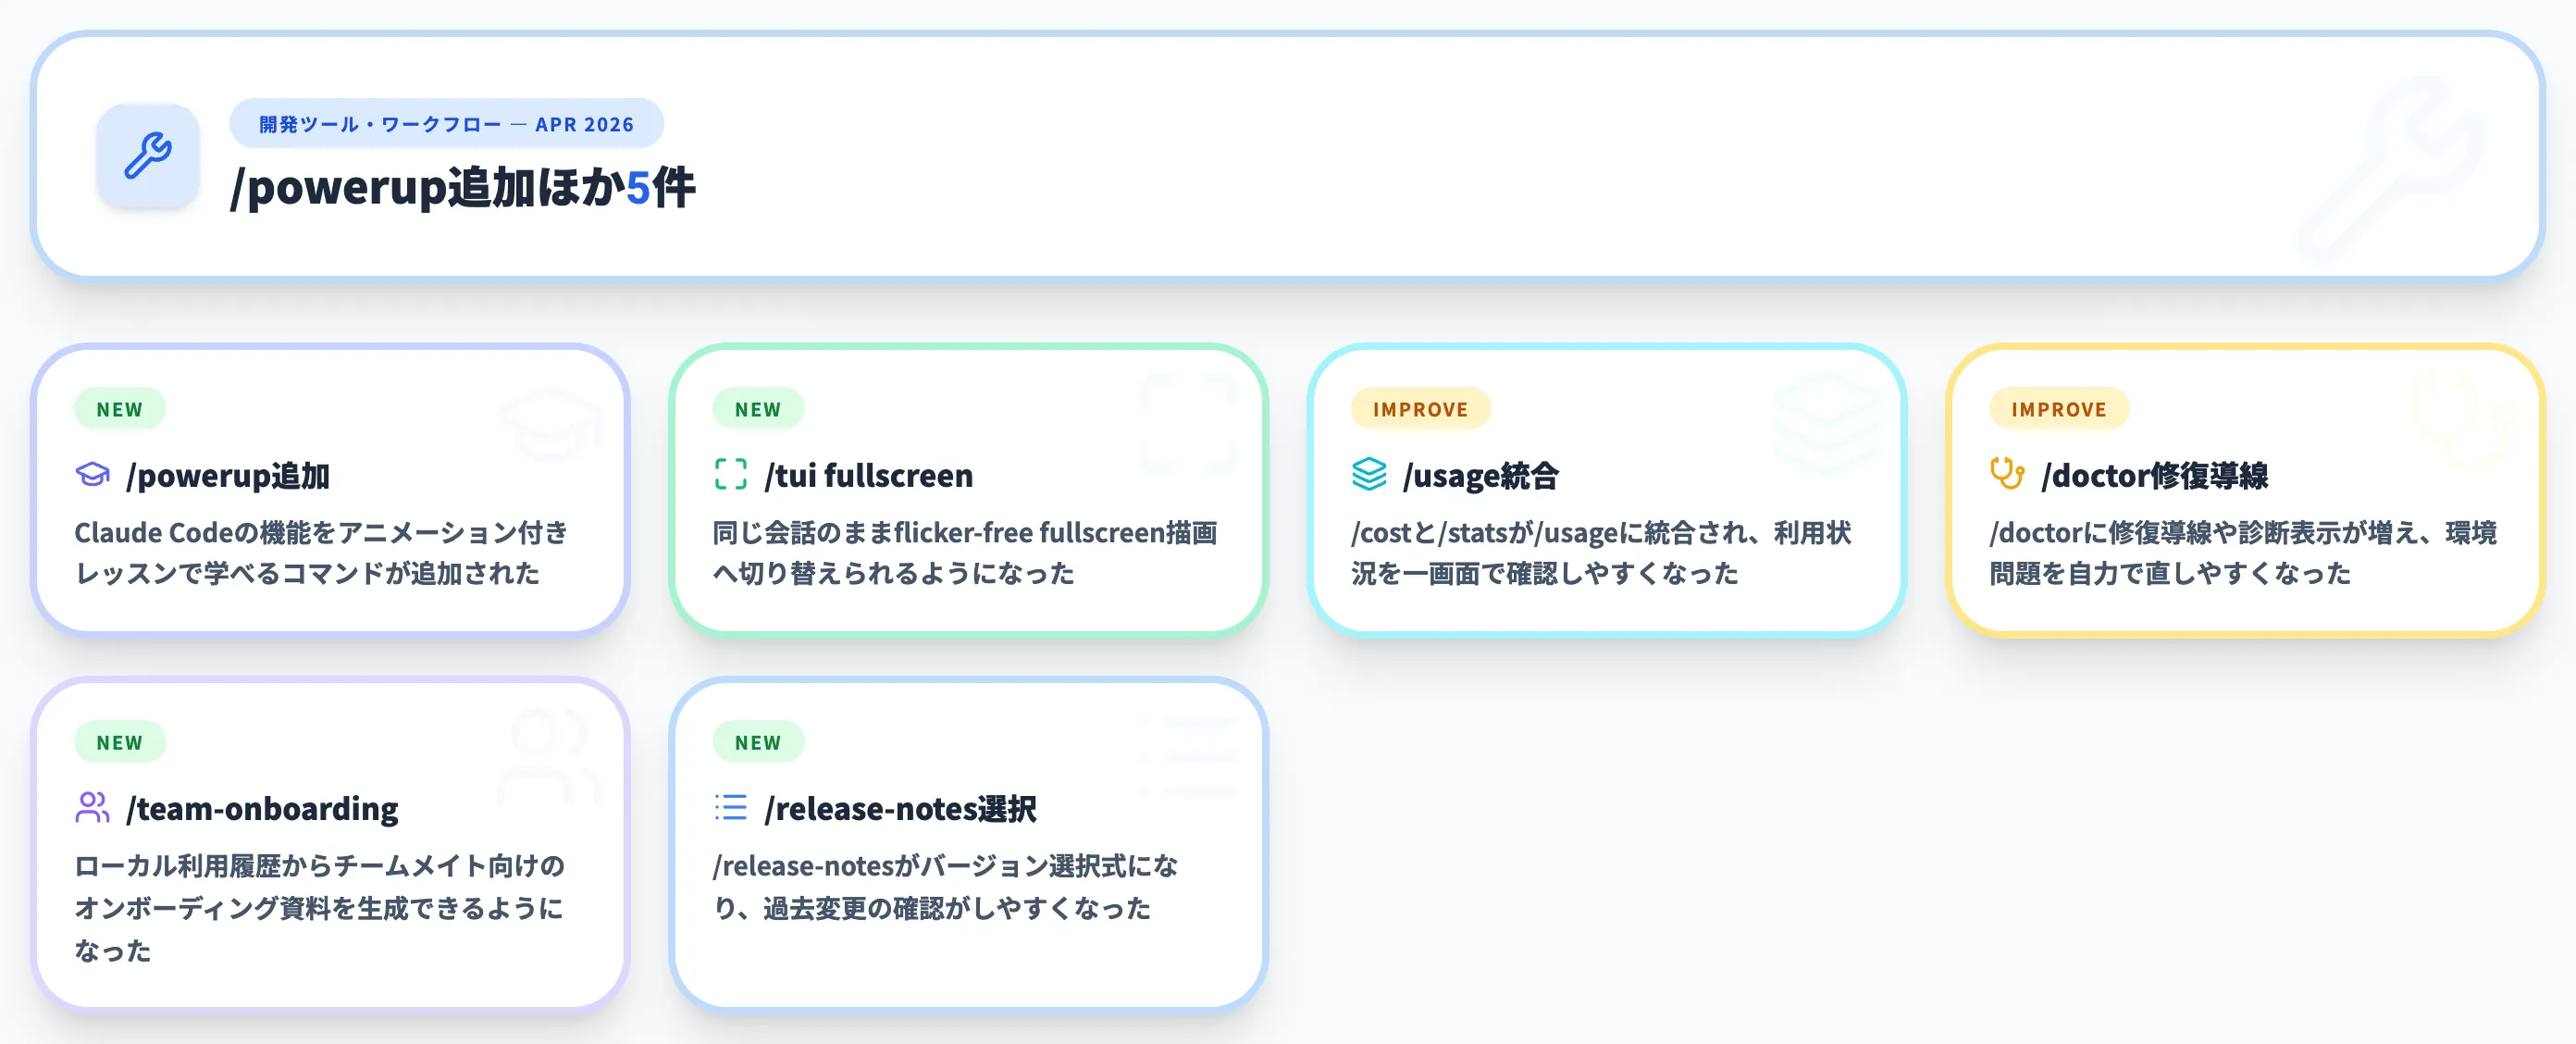Click the list icon beside /release-notes選択
The image size is (2576, 1044).
(731, 807)
